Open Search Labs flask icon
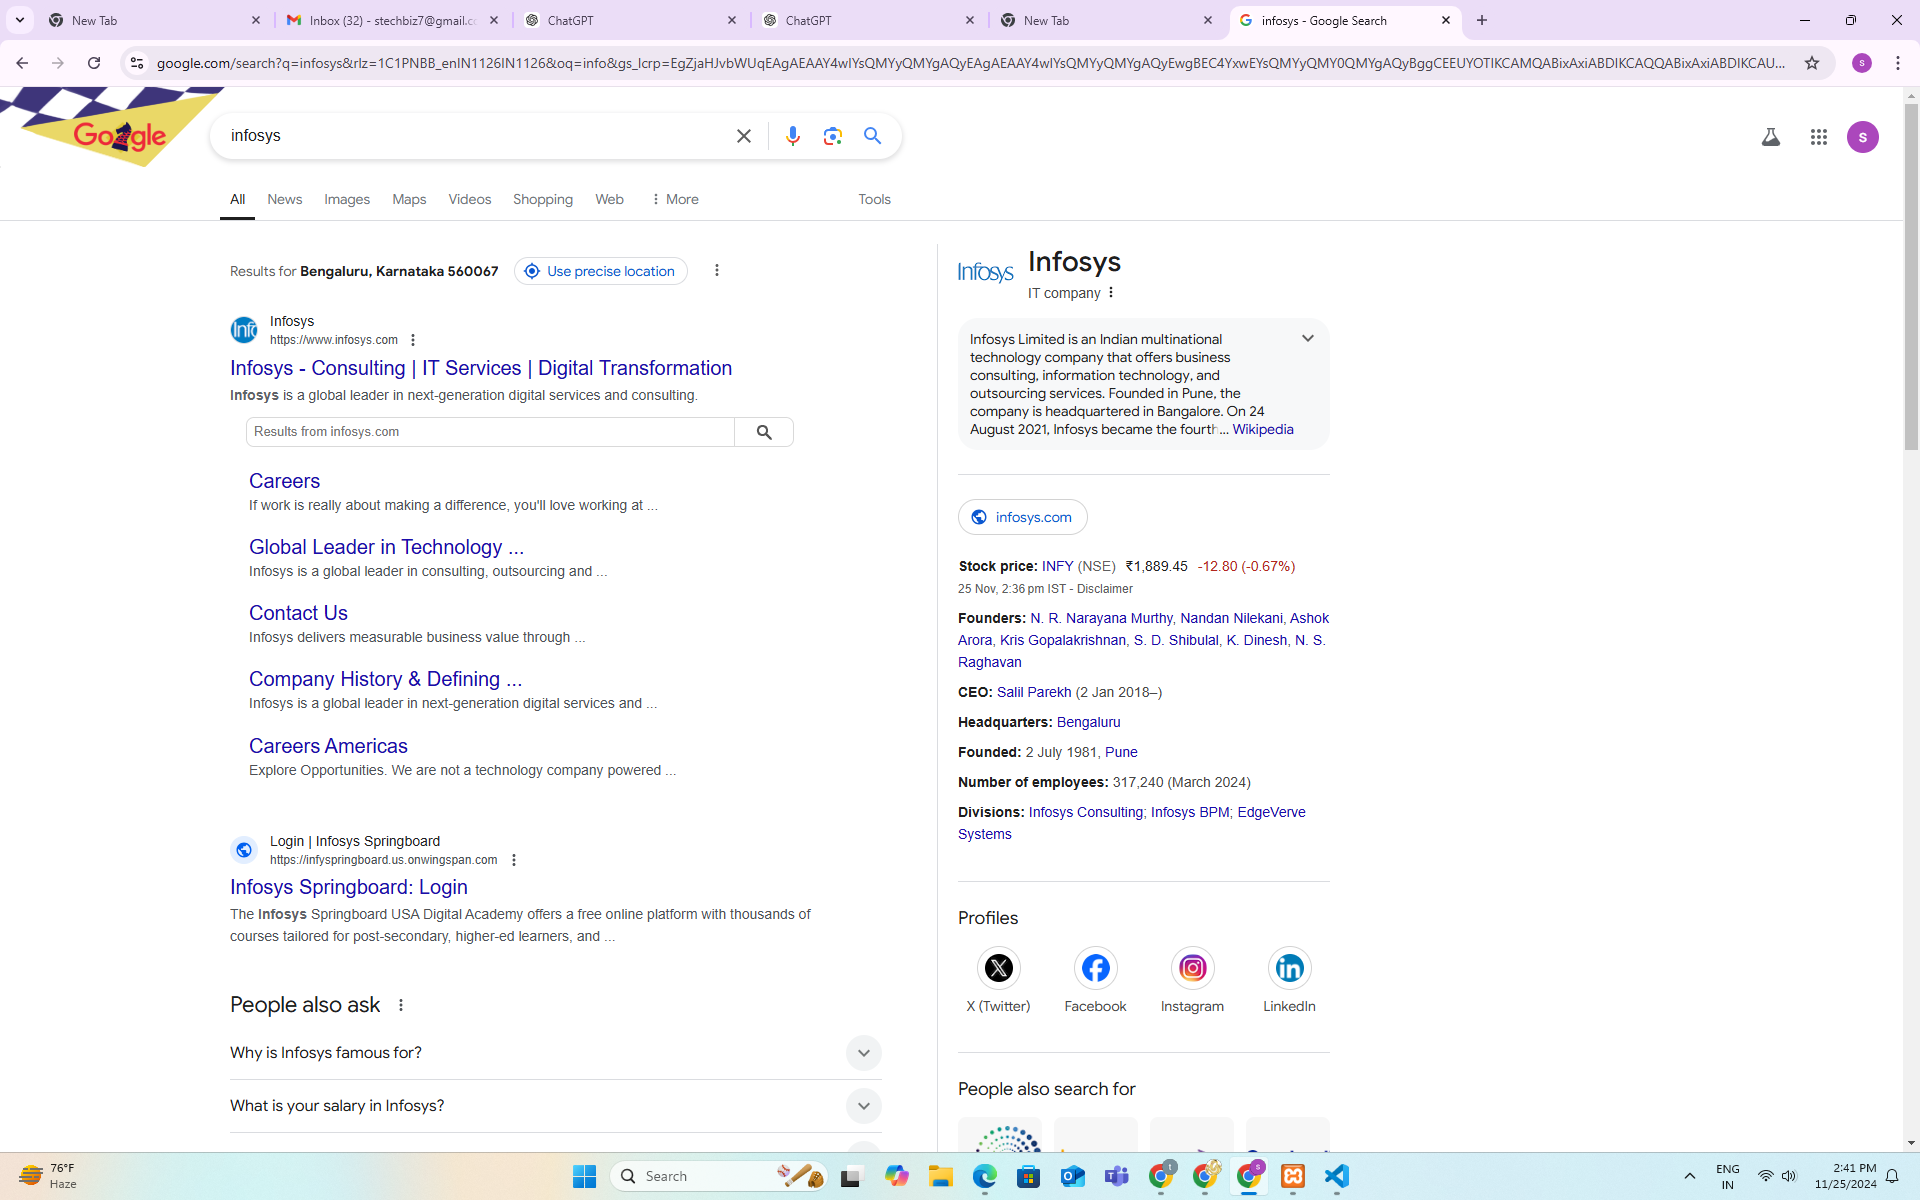Screen dimensions: 1920x1200 click(x=1770, y=137)
